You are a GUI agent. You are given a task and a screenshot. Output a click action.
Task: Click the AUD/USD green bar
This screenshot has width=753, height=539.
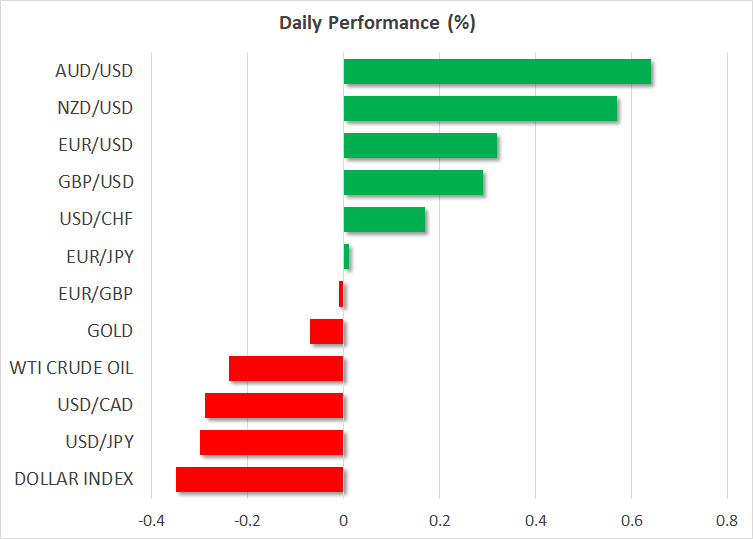click(497, 72)
